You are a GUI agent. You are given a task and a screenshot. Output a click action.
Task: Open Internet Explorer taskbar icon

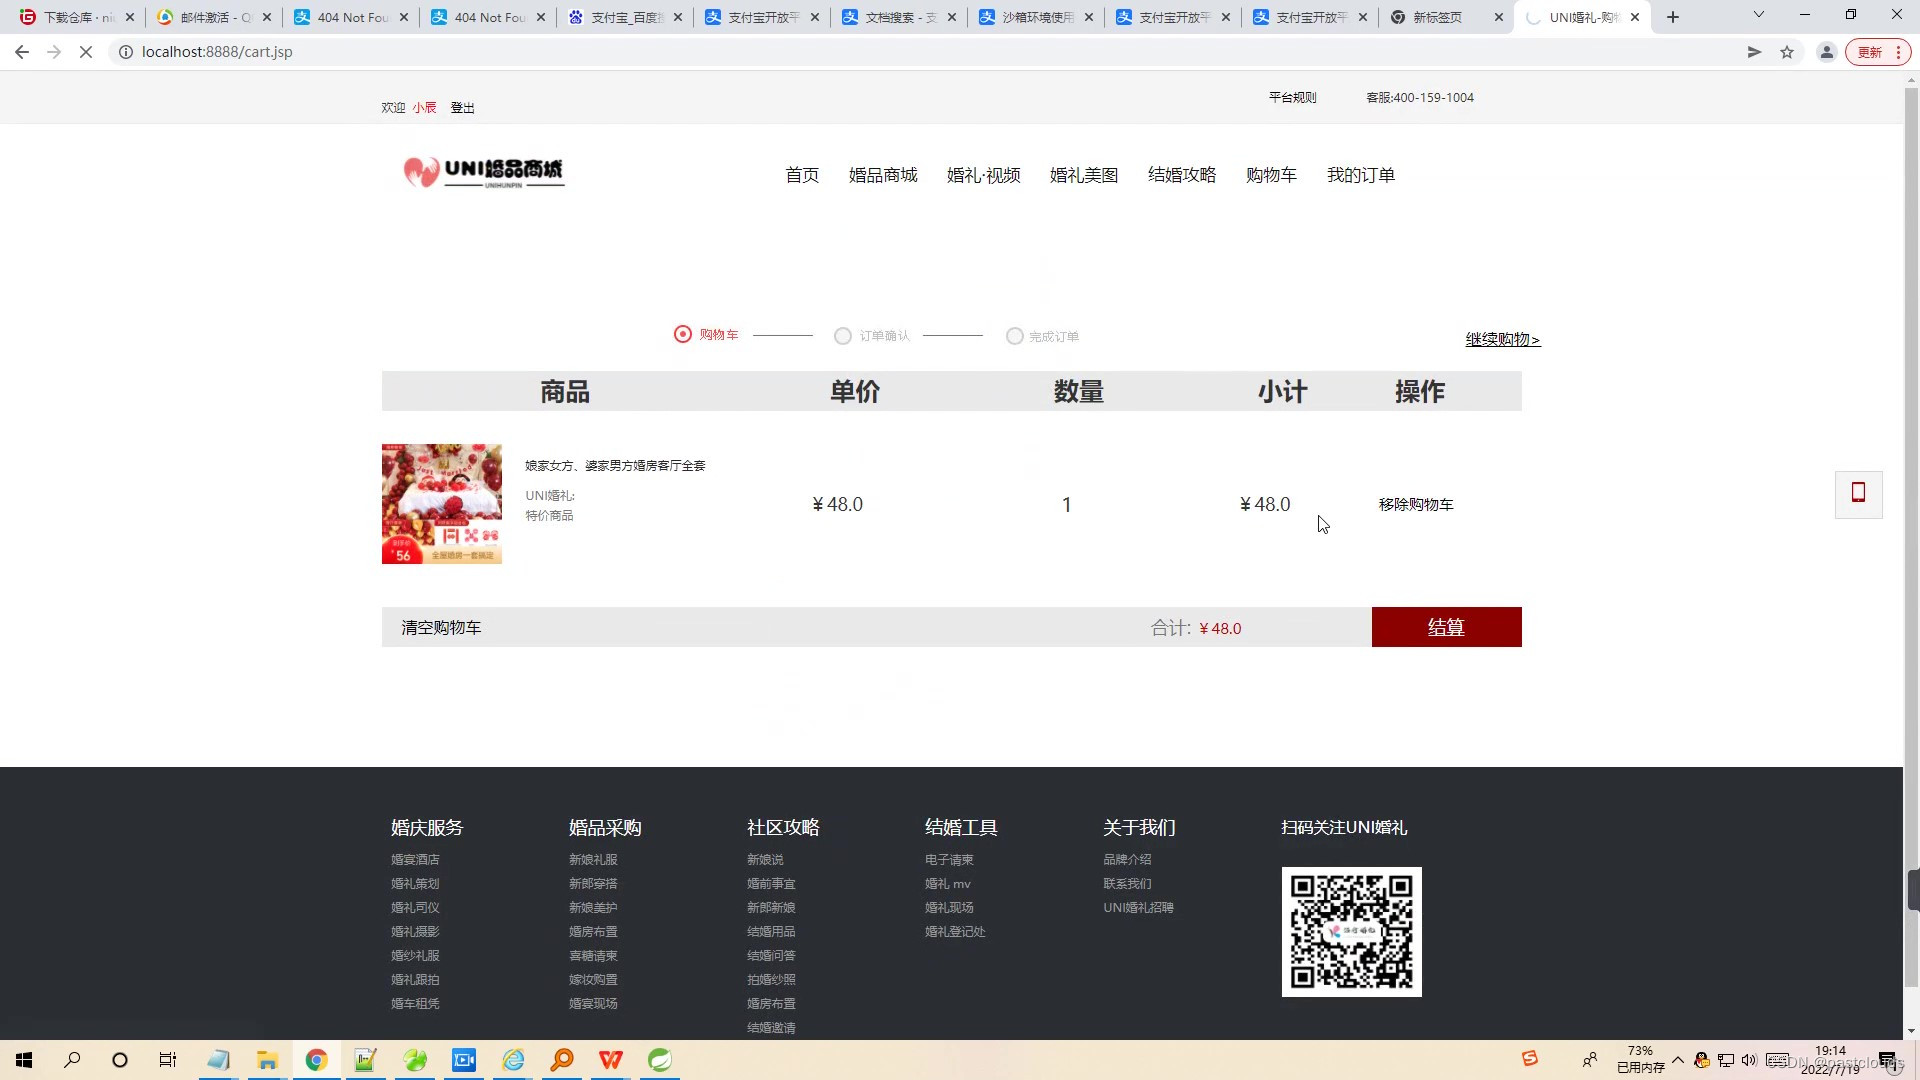coord(513,1060)
